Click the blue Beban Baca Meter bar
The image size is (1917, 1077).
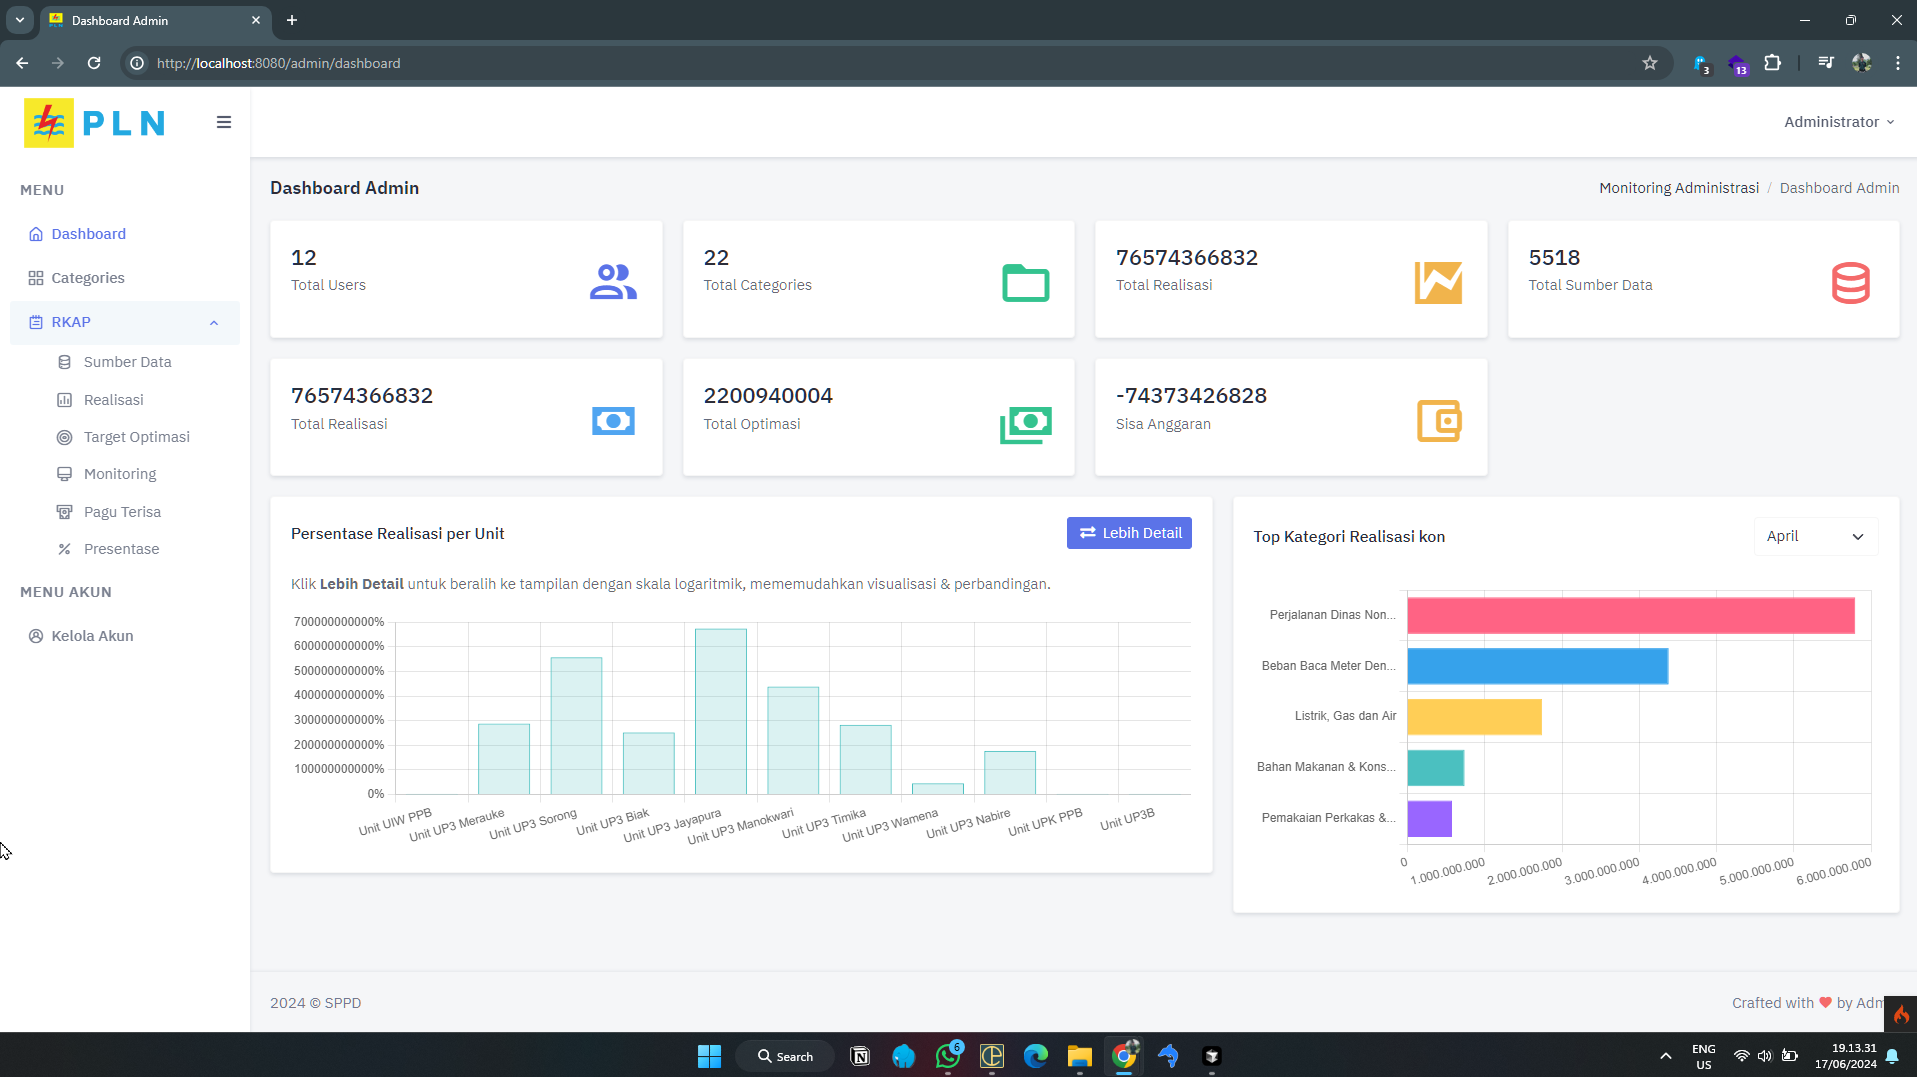click(1538, 666)
